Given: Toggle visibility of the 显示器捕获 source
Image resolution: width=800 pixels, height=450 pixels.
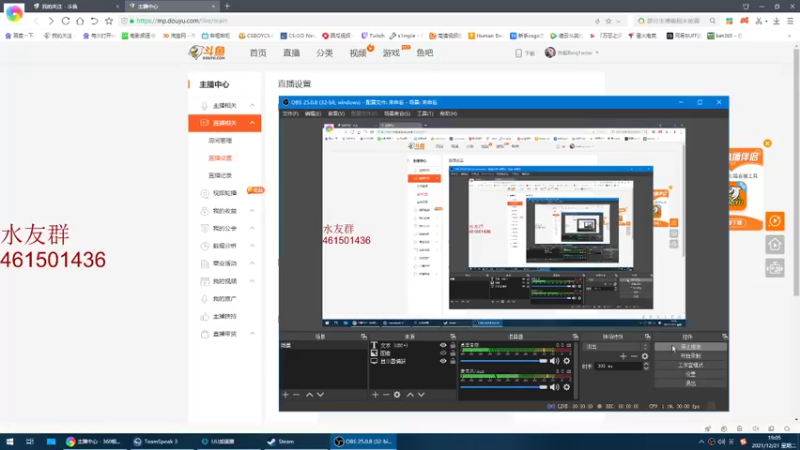Looking at the screenshot, I should 443,361.
